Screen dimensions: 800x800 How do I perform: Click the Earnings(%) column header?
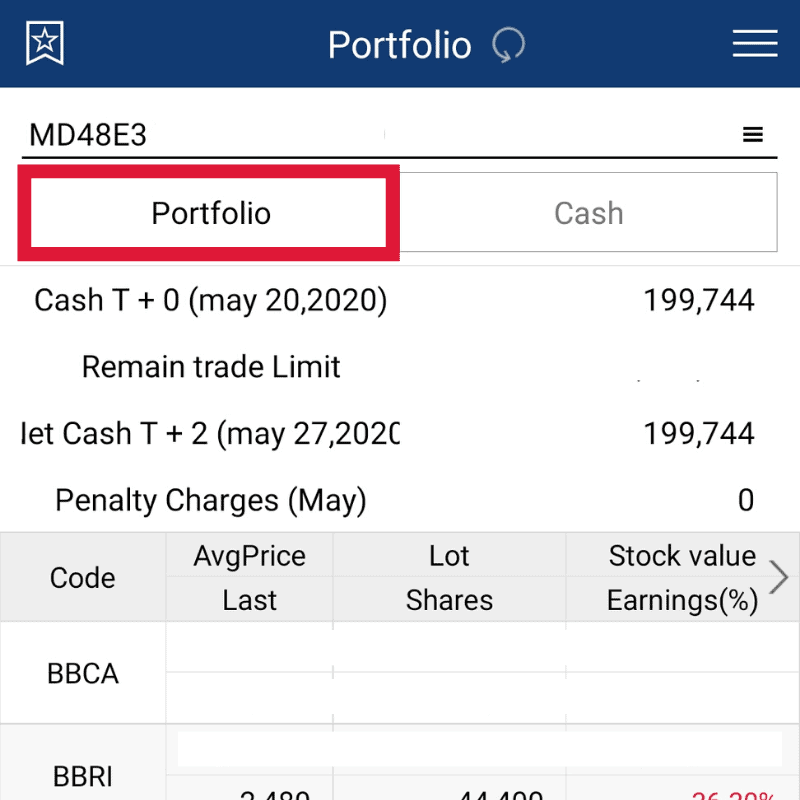682,600
